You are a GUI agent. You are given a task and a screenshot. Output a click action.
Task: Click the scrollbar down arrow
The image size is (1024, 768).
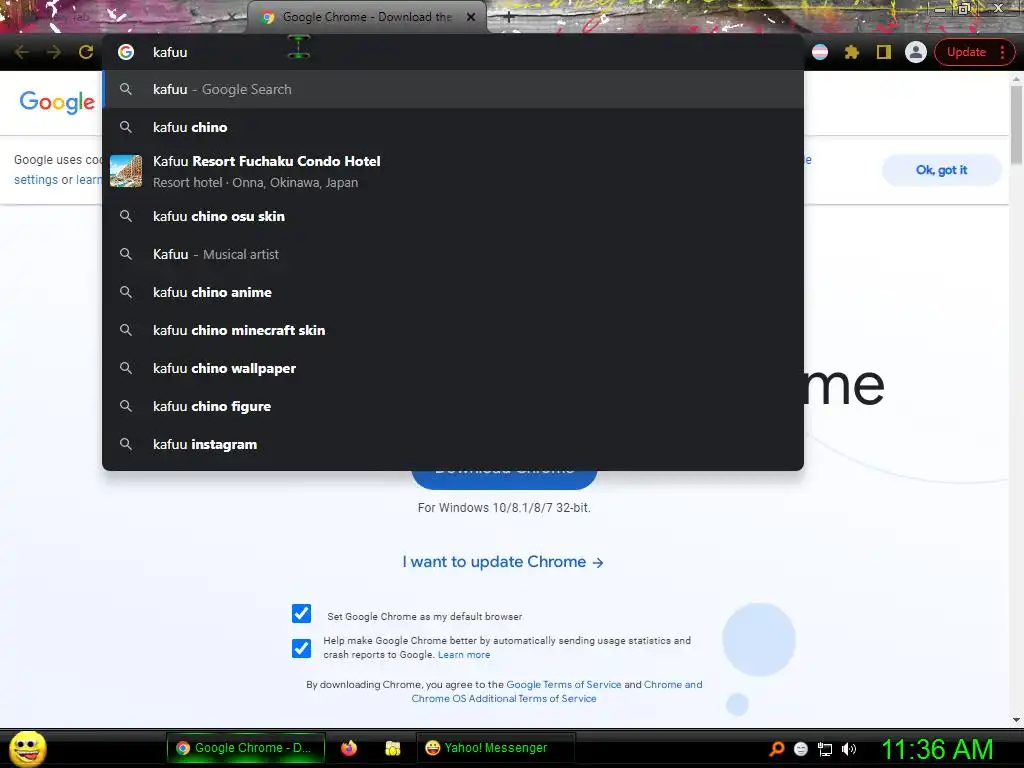(x=1016, y=720)
